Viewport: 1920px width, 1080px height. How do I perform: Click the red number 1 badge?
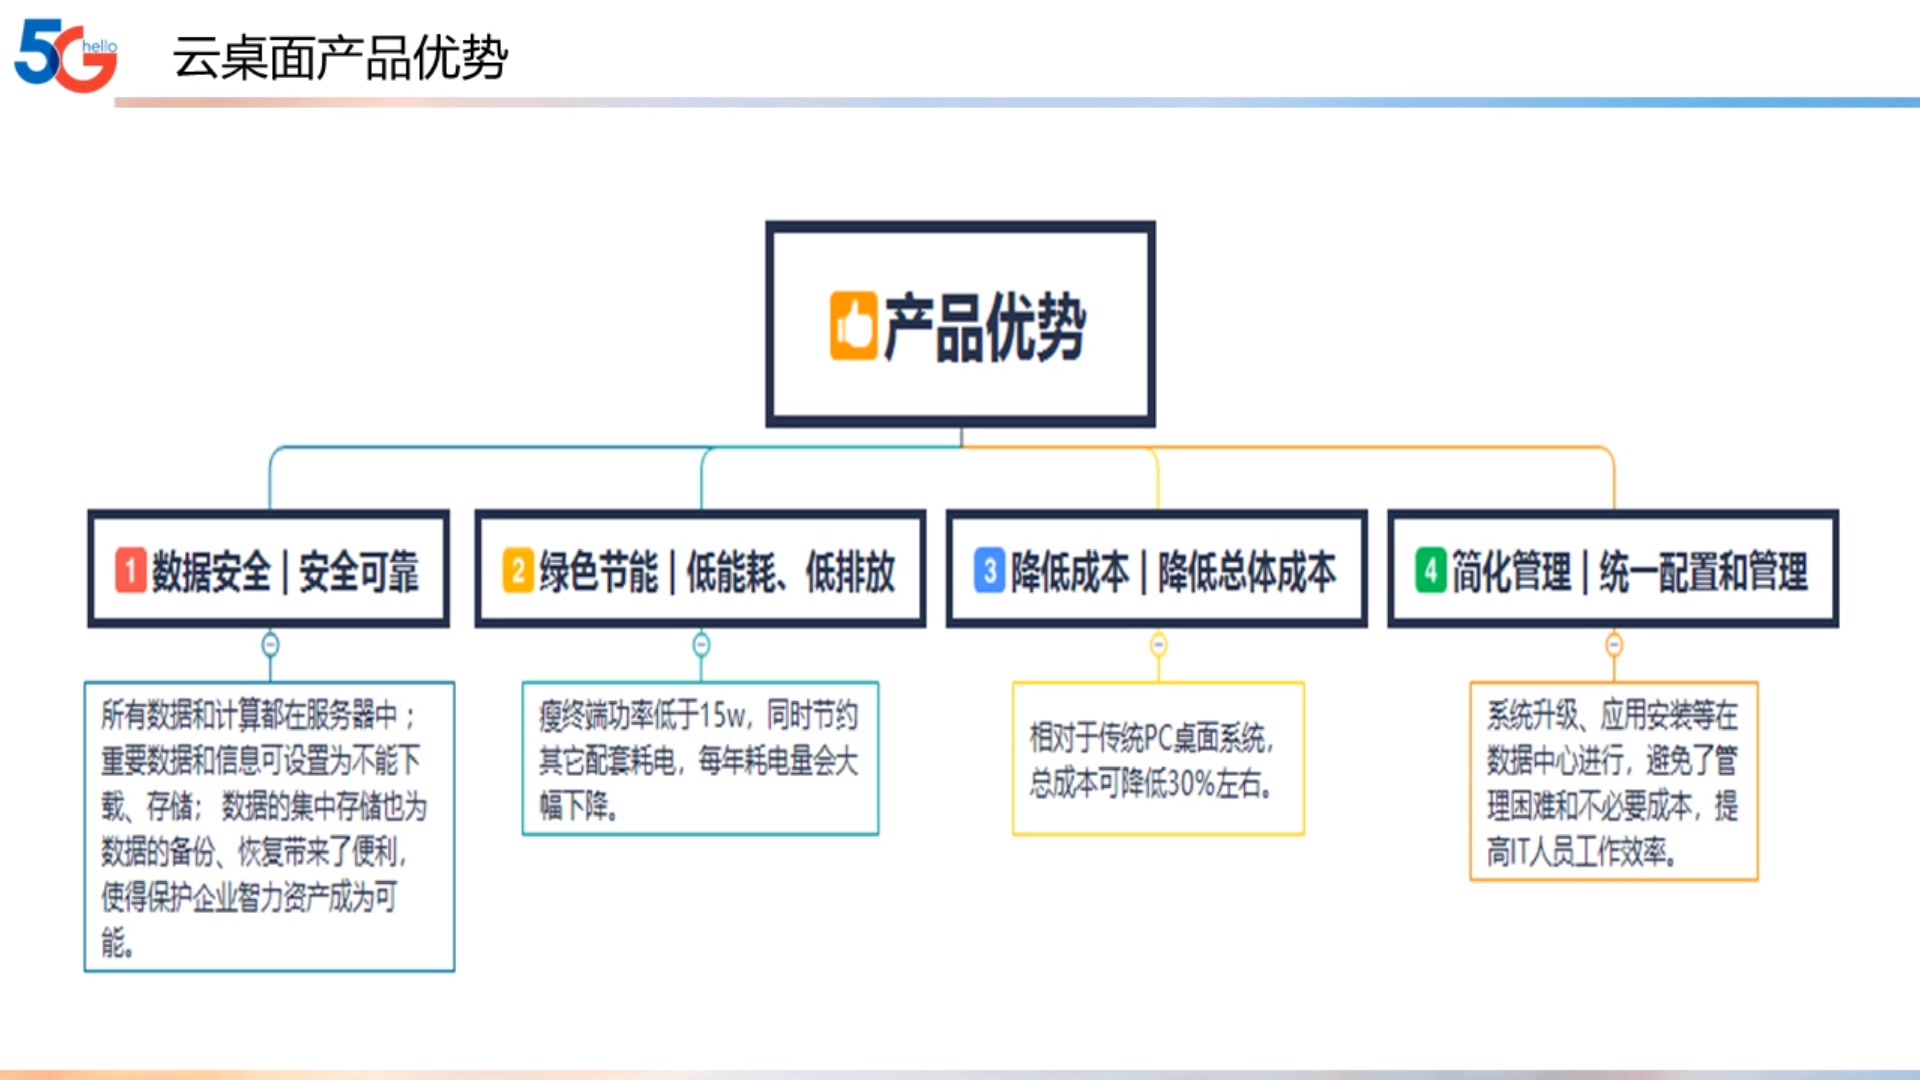pyautogui.click(x=131, y=571)
